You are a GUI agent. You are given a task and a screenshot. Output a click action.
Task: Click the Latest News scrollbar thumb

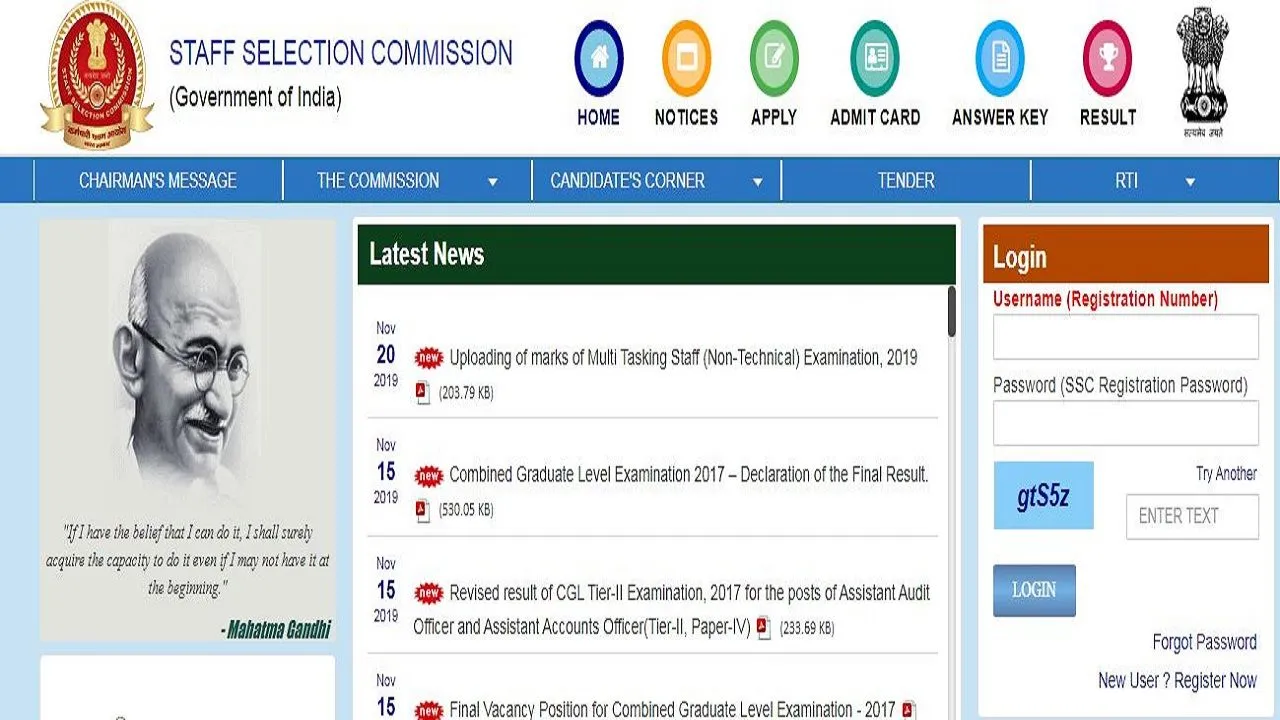[951, 312]
